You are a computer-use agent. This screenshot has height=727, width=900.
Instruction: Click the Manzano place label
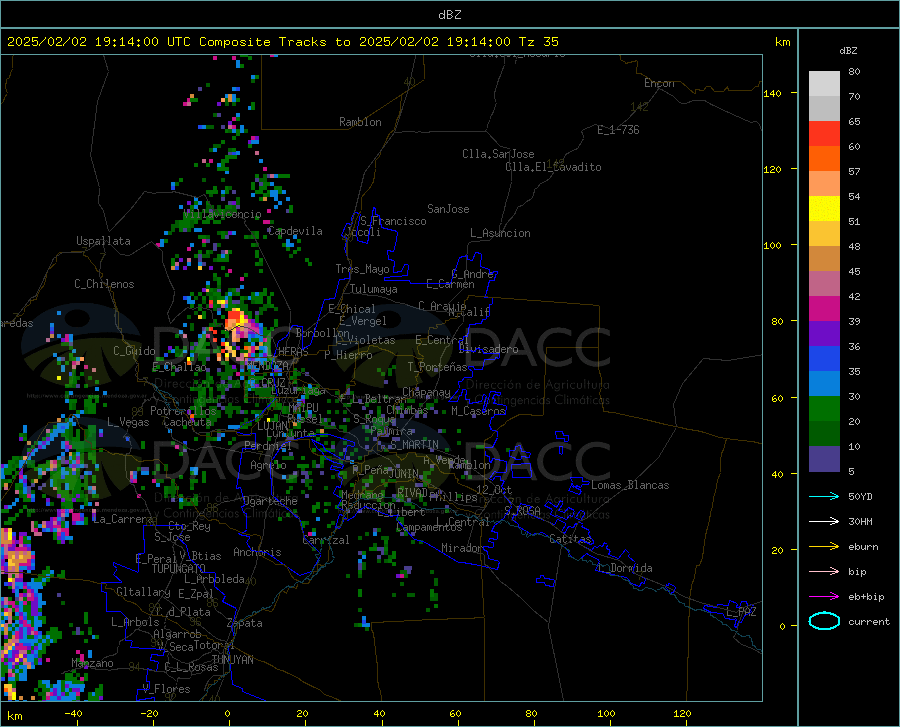tap(92, 663)
